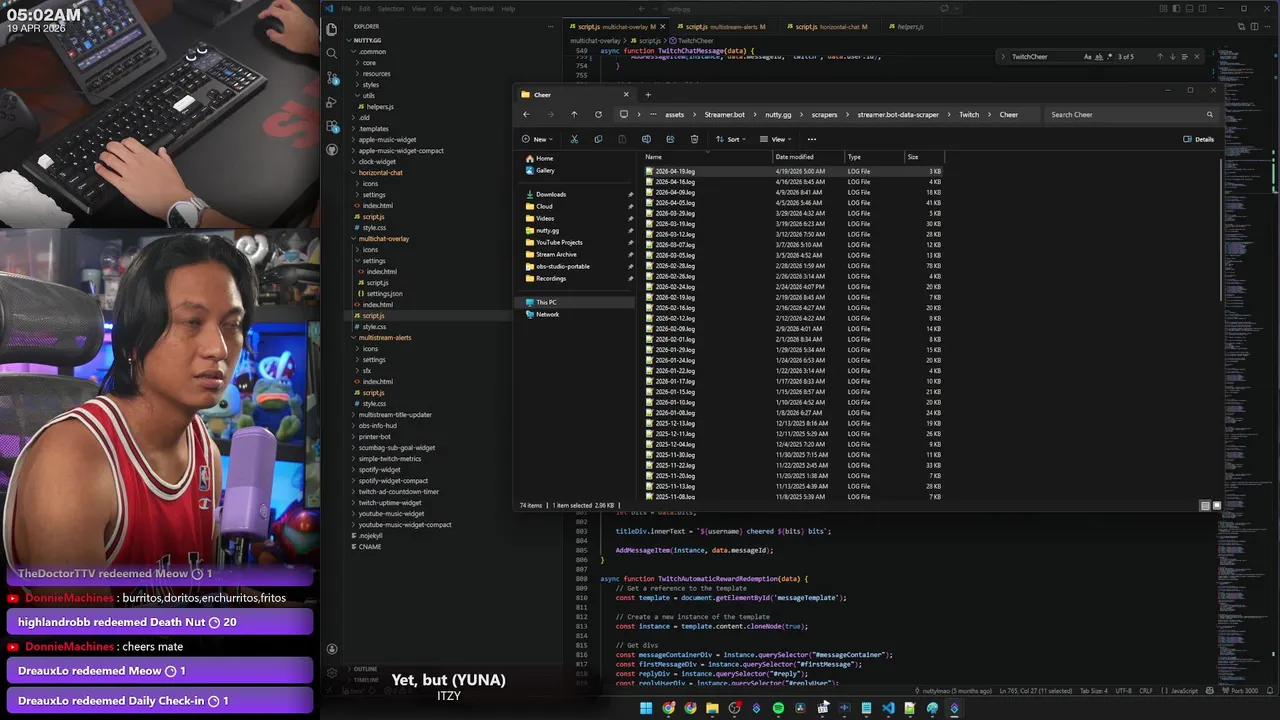
Task: Toggle Match Case in find widget
Action: click(x=1088, y=57)
